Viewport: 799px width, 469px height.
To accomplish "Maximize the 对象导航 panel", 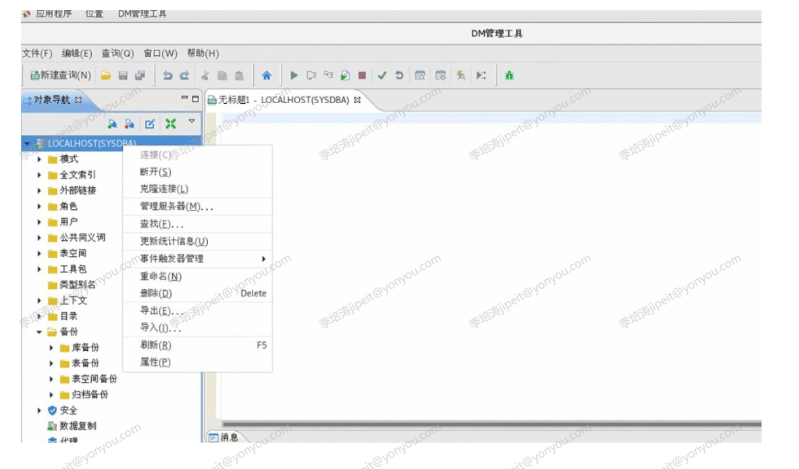I will 195,99.
